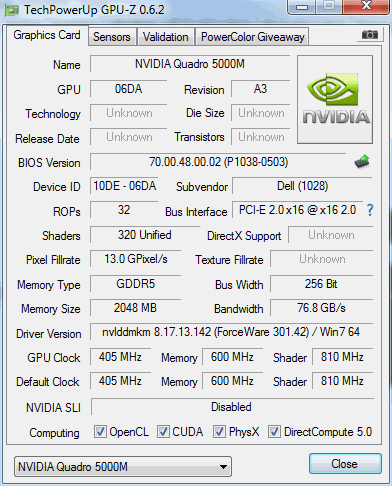This screenshot has height=486, width=392.
Task: Minimize the GPU-Z window
Action: pos(302,7)
